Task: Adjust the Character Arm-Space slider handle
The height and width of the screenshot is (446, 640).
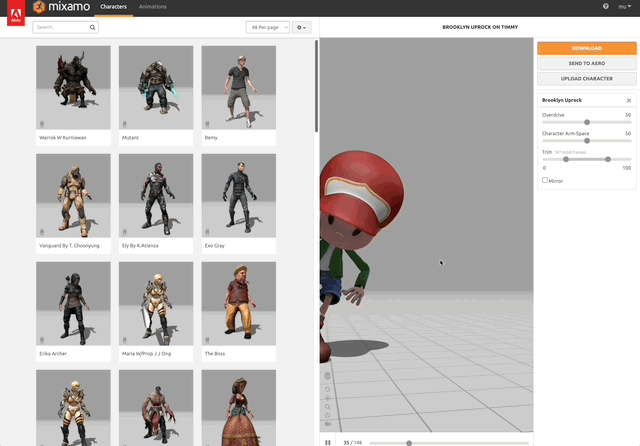Action: [587, 141]
